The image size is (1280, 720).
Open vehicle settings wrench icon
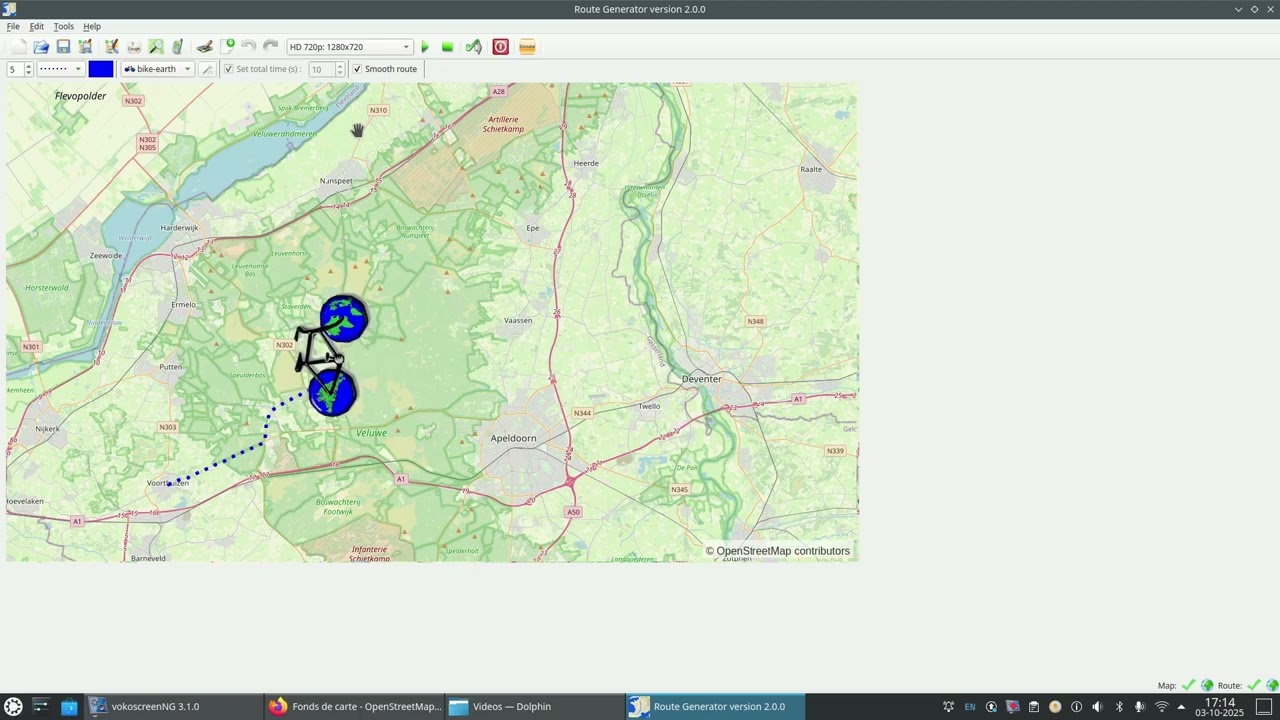coord(207,69)
